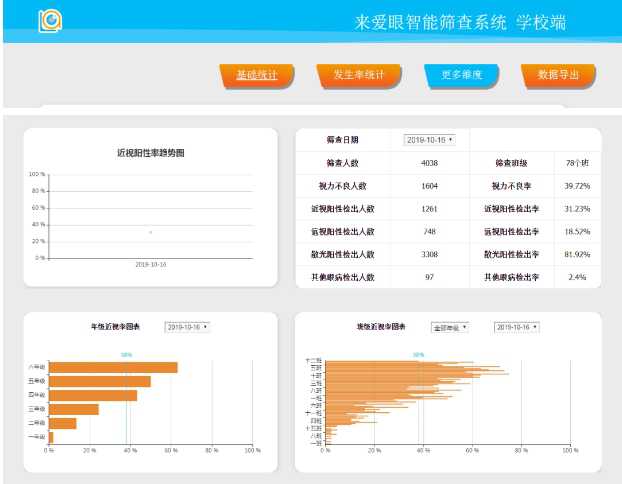Open the 全部年级 grade filter dropdown
Screen dimensions: 622x484
pyautogui.click(x=449, y=327)
